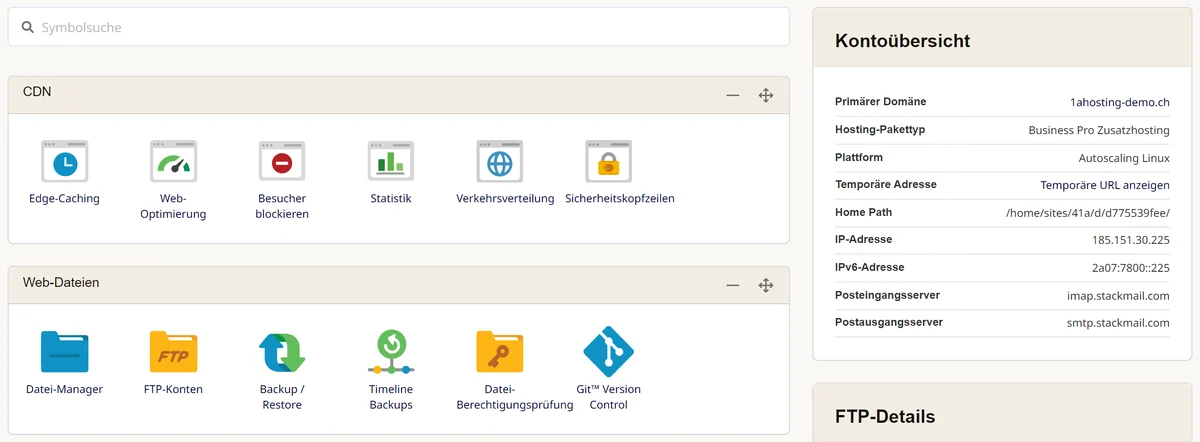The width and height of the screenshot is (1200, 442).
Task: Select the IPv6 address 2a07:7800::225
Action: tap(1130, 268)
